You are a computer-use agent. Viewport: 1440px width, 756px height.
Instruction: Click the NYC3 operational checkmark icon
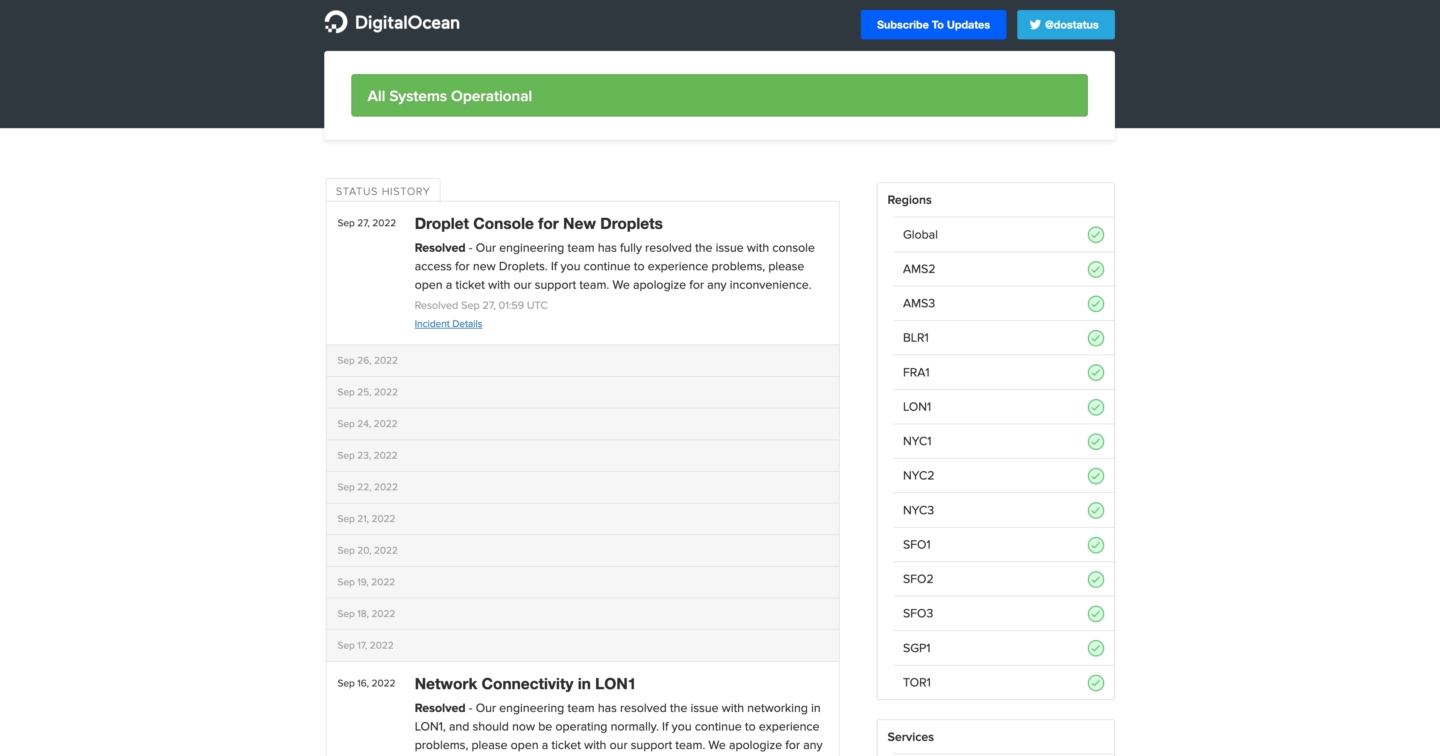click(x=1096, y=511)
